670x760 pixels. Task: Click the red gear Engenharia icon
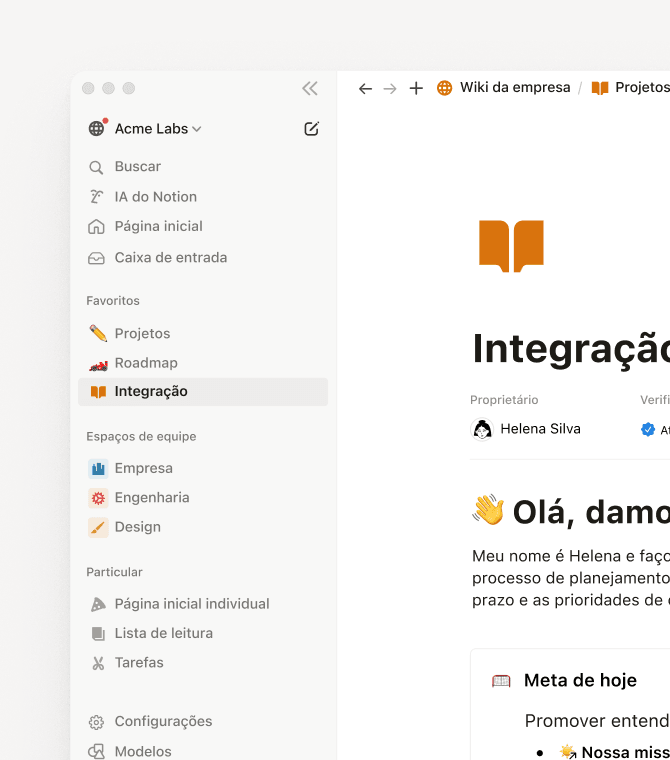pyautogui.click(x=98, y=498)
